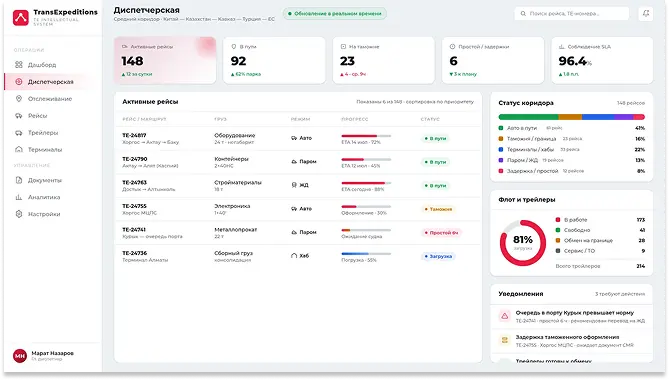Open the customs clearance delay notification
The height and width of the screenshot is (380, 669).
tap(572, 341)
